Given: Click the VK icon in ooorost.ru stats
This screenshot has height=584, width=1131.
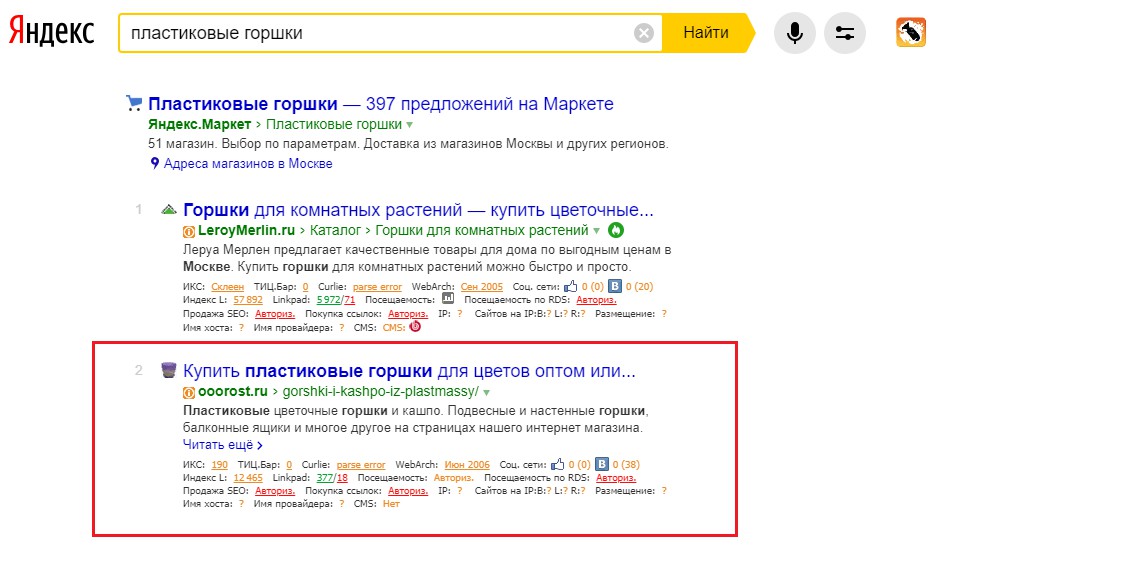Looking at the screenshot, I should tap(602, 464).
